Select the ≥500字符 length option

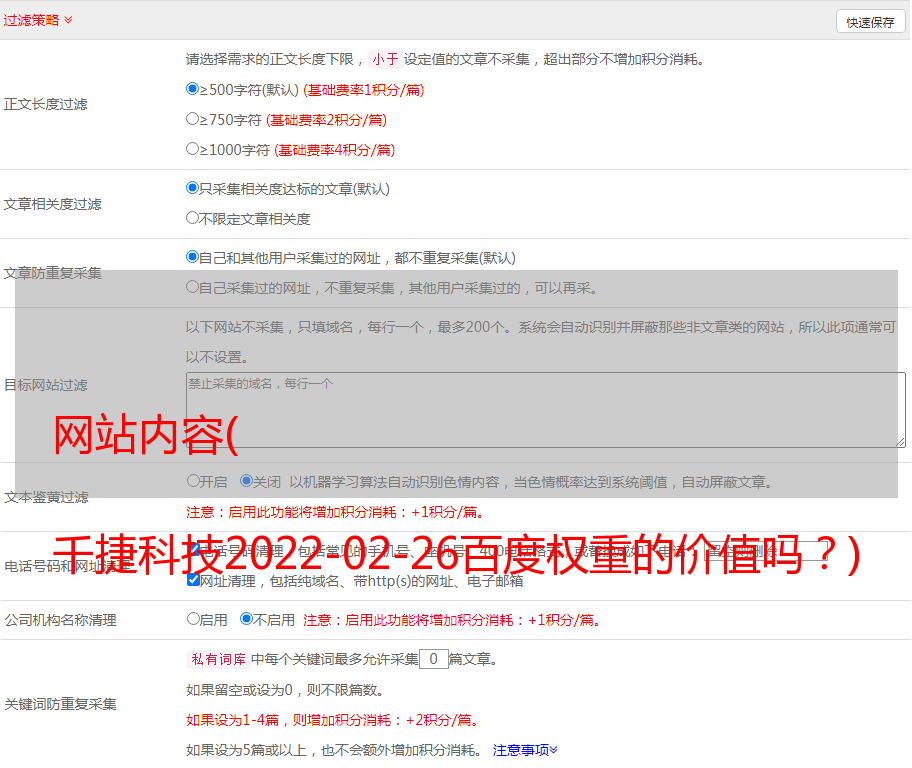(193, 89)
